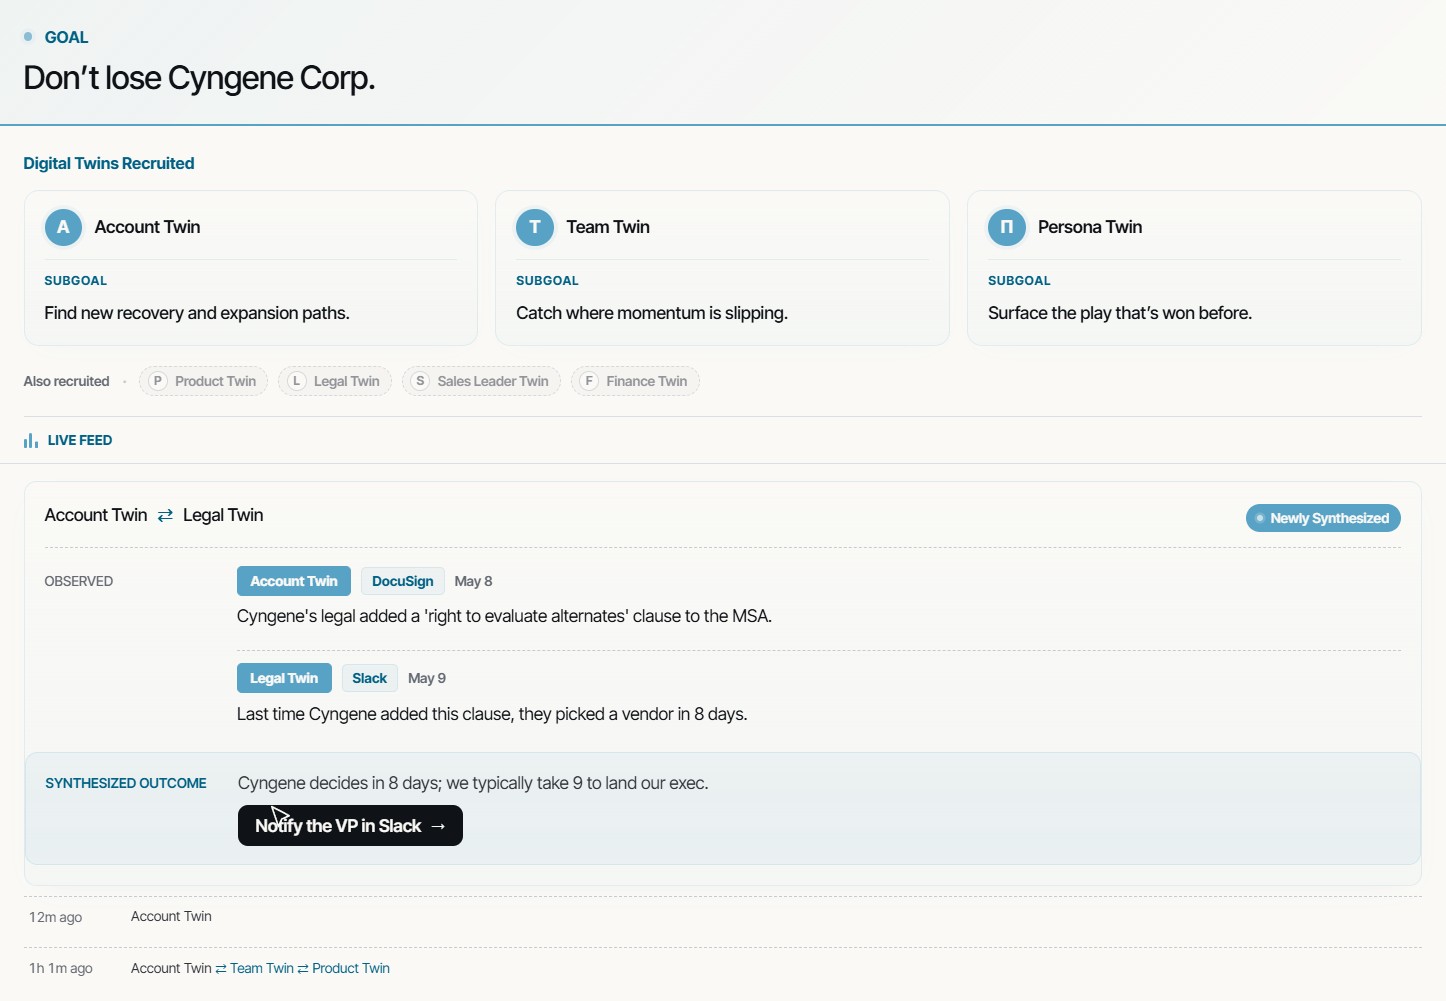This screenshot has width=1446, height=1001.
Task: Open the Team Twin link in feed row
Action: point(262,968)
